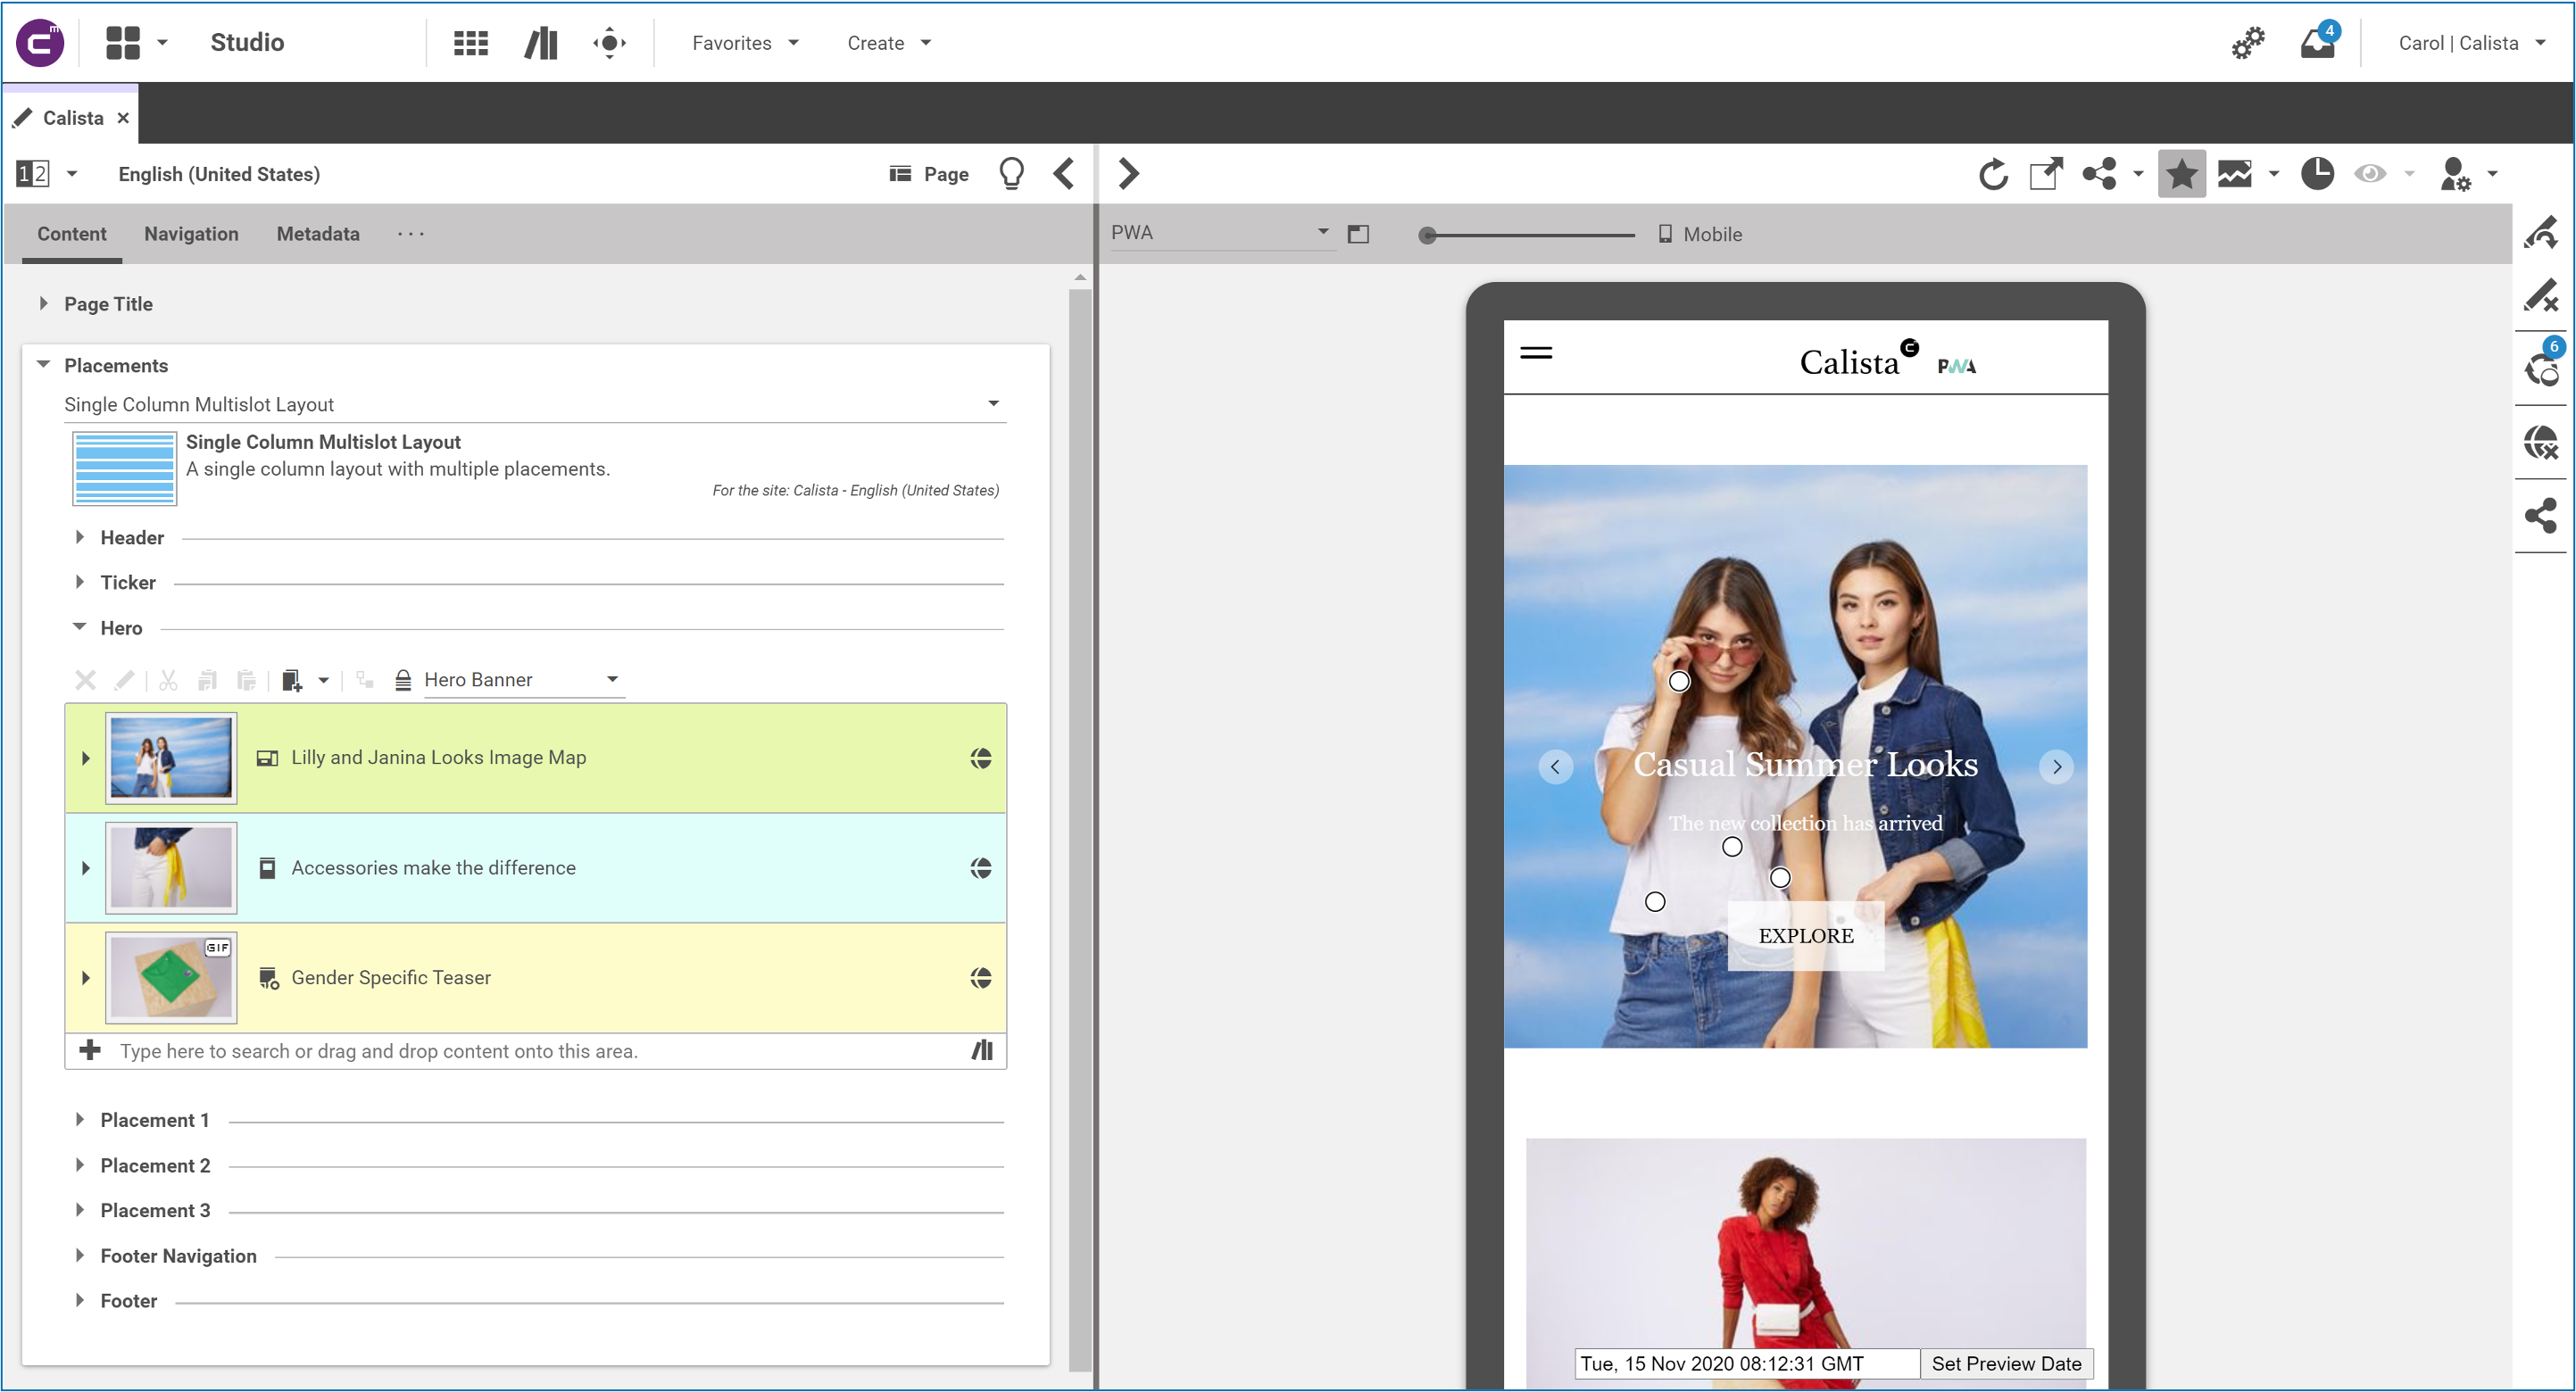Expand Placement 1
The image size is (2576, 1392).
[x=80, y=1120]
